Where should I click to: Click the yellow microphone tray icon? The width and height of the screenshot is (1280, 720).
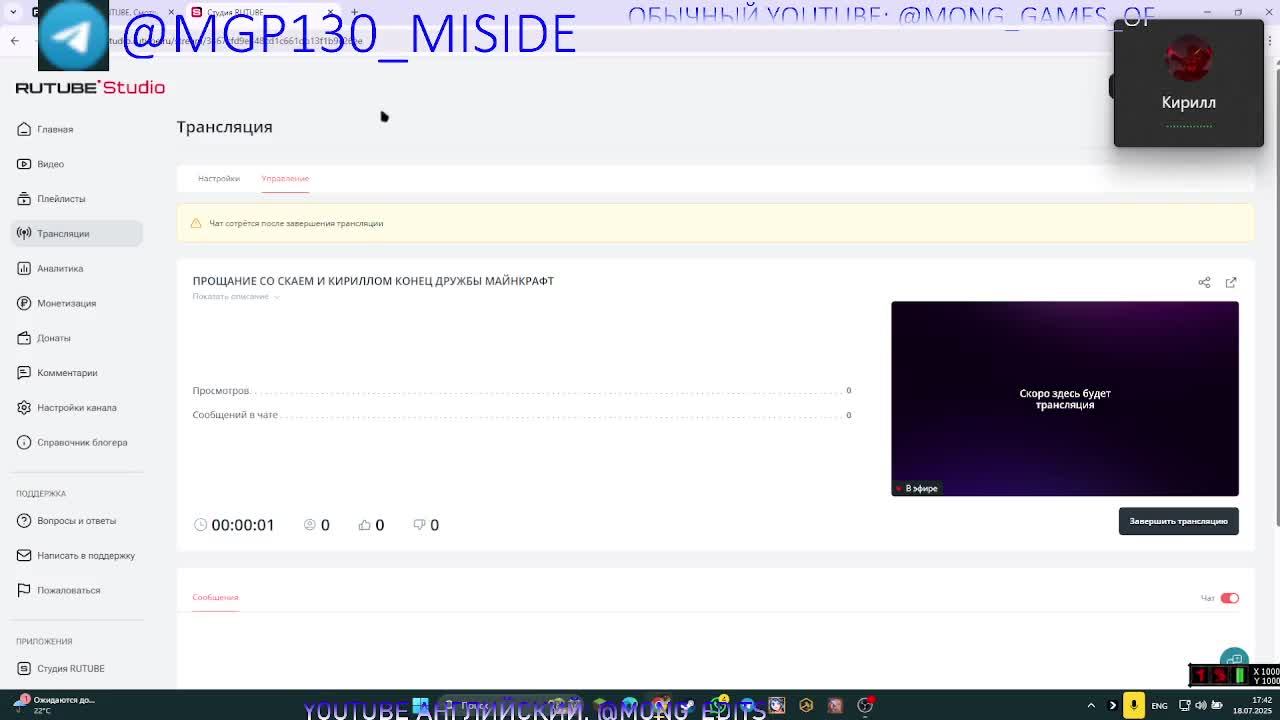[1134, 705]
